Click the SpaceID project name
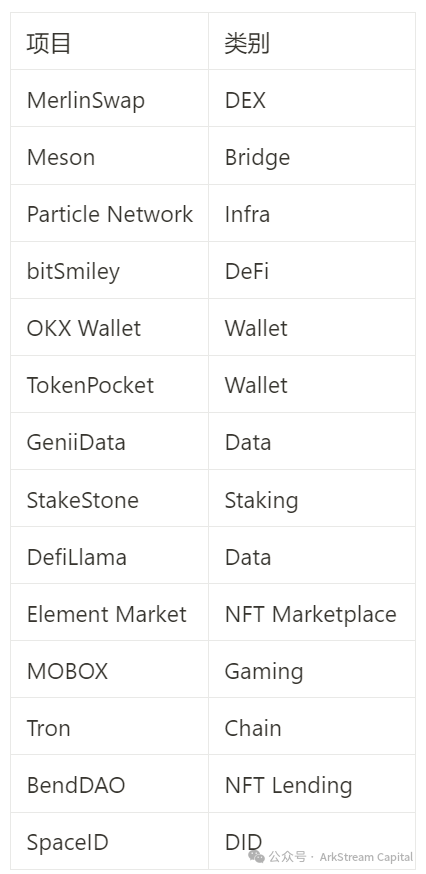This screenshot has height=874, width=426. coord(67,842)
